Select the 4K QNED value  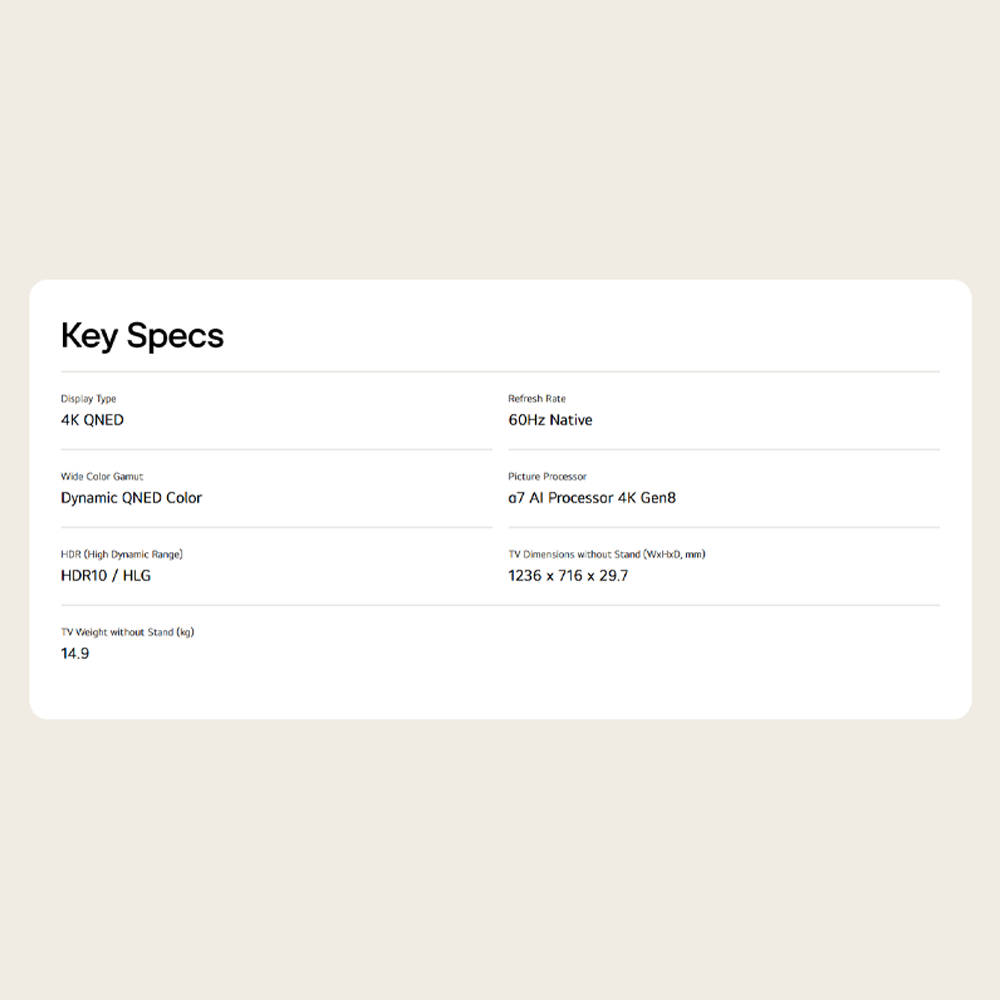(92, 420)
